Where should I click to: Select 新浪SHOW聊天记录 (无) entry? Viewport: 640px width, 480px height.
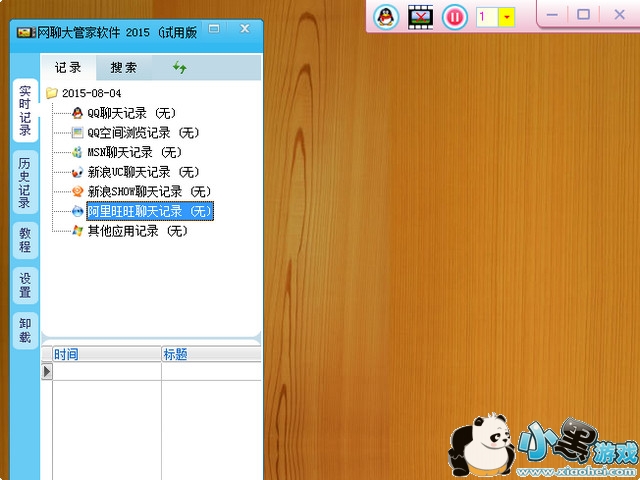click(x=149, y=191)
